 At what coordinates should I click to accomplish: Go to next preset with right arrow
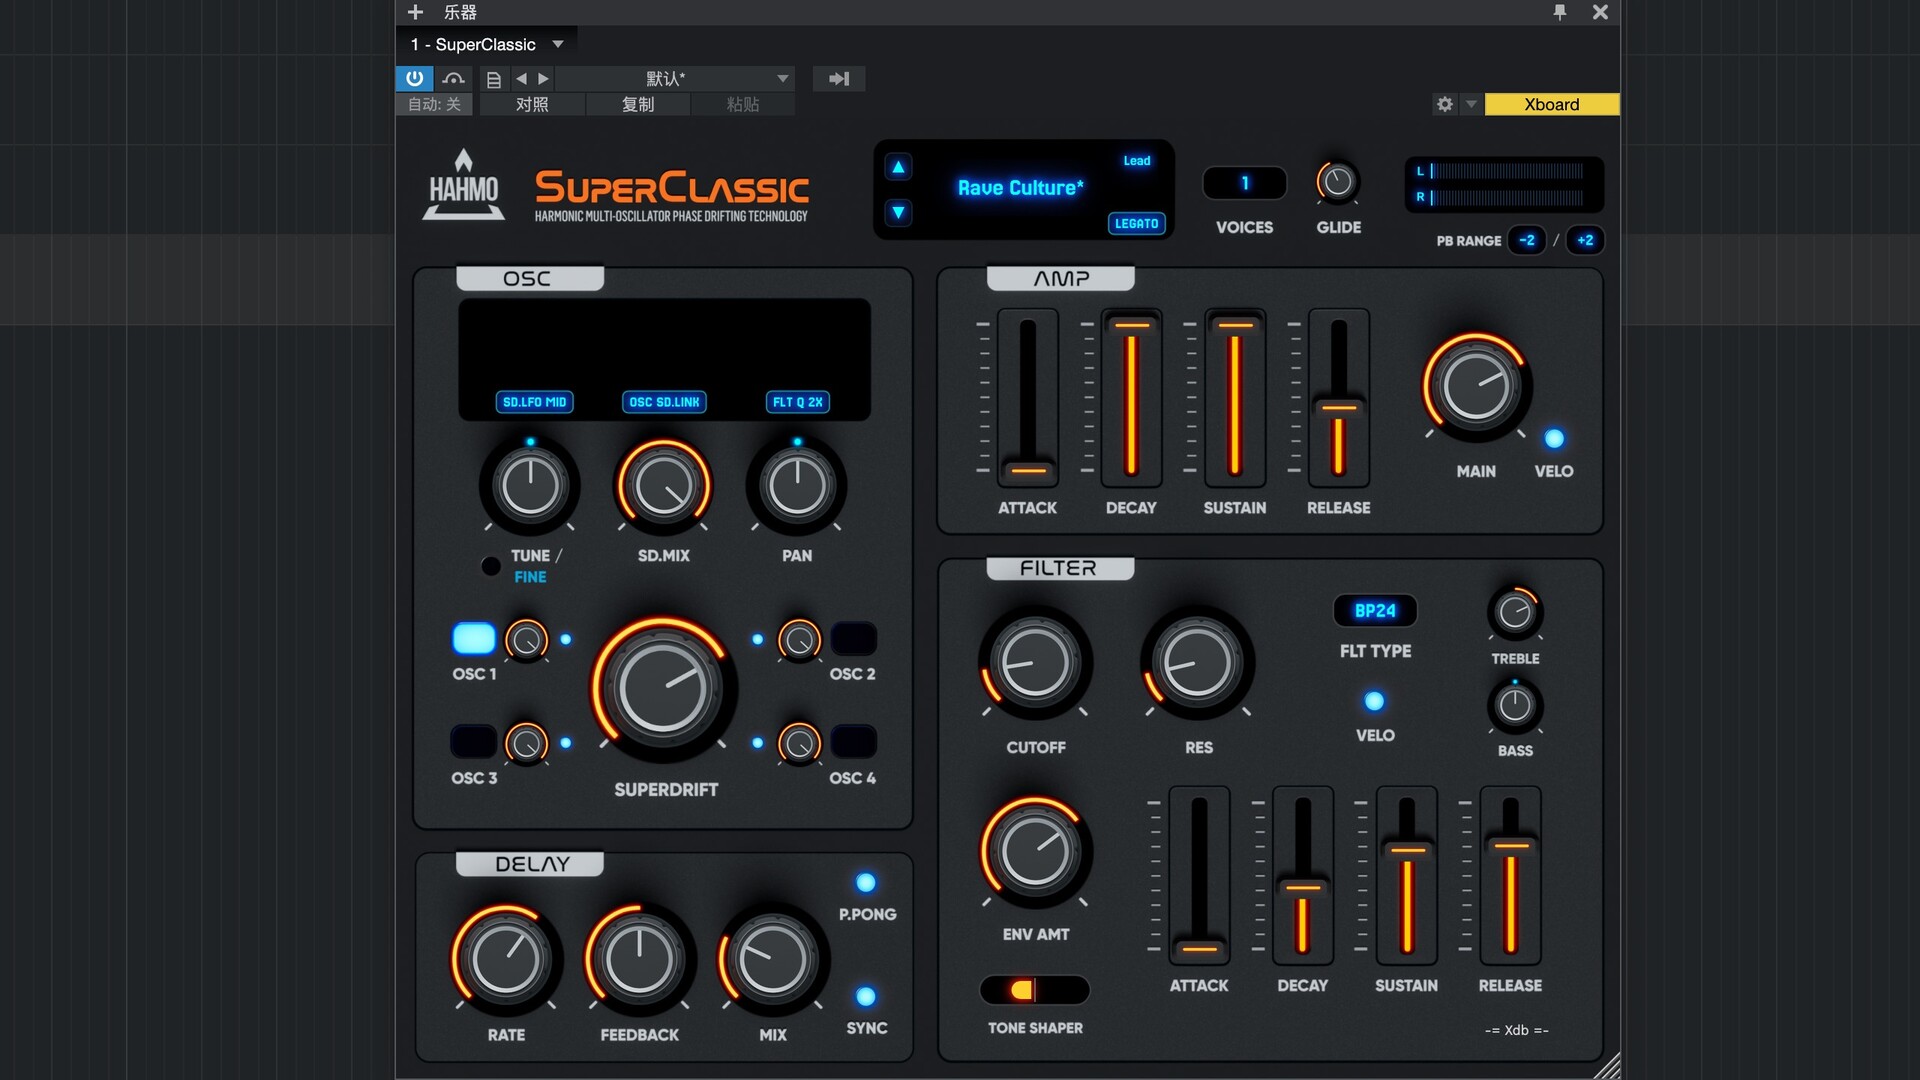coord(543,78)
